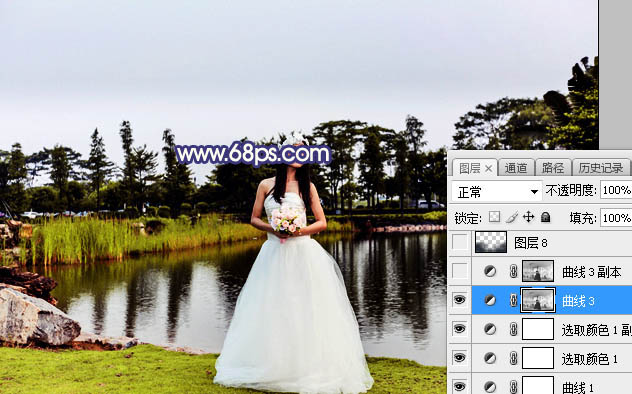Viewport: 632px width, 394px height.
Task: Select the 图层 tab
Action: 469,168
